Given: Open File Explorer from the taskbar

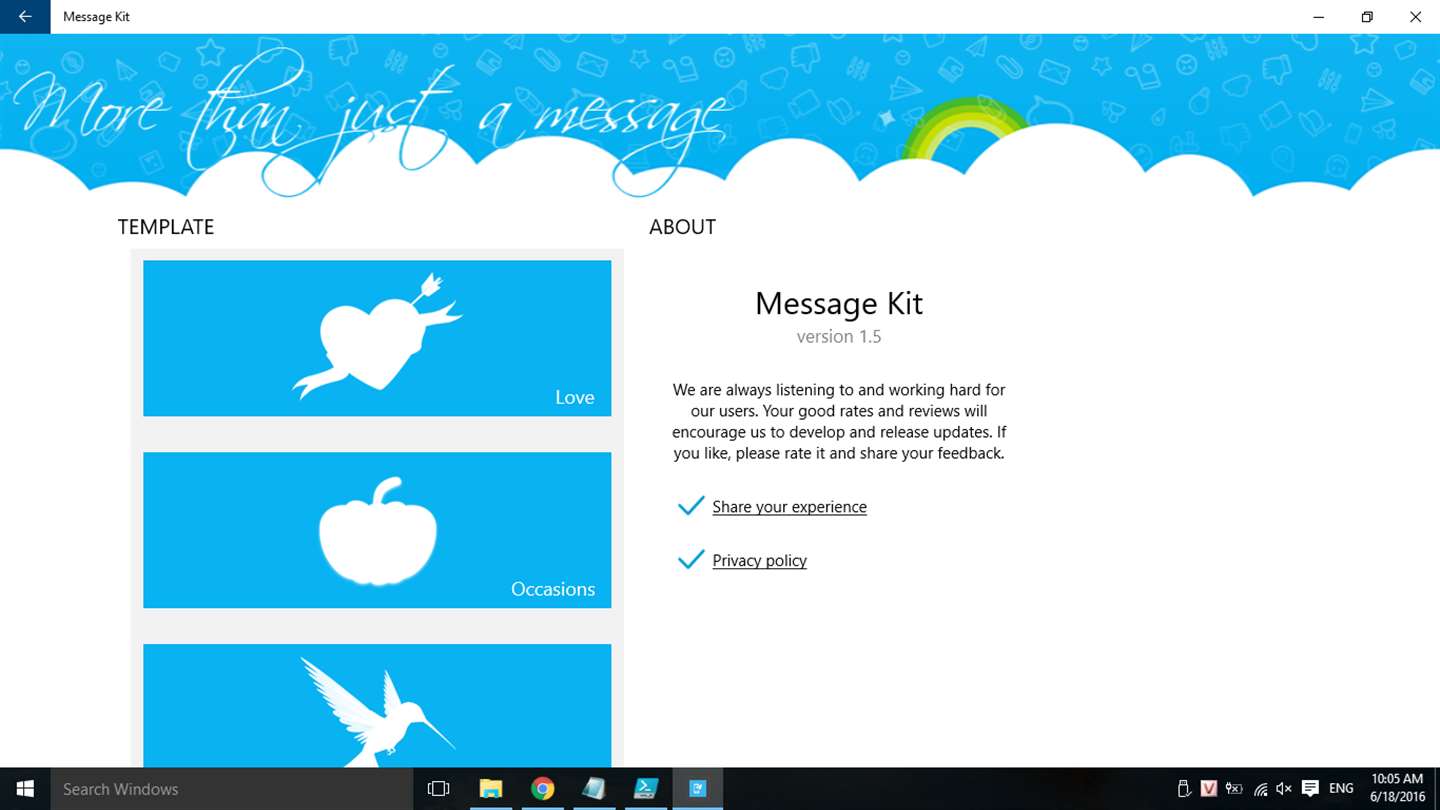Looking at the screenshot, I should [490, 789].
